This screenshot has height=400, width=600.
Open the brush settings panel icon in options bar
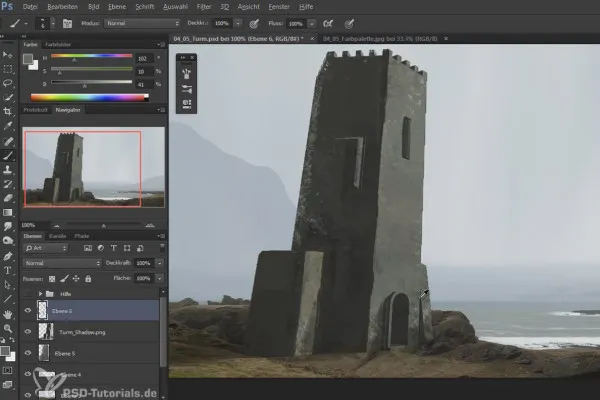pos(66,21)
